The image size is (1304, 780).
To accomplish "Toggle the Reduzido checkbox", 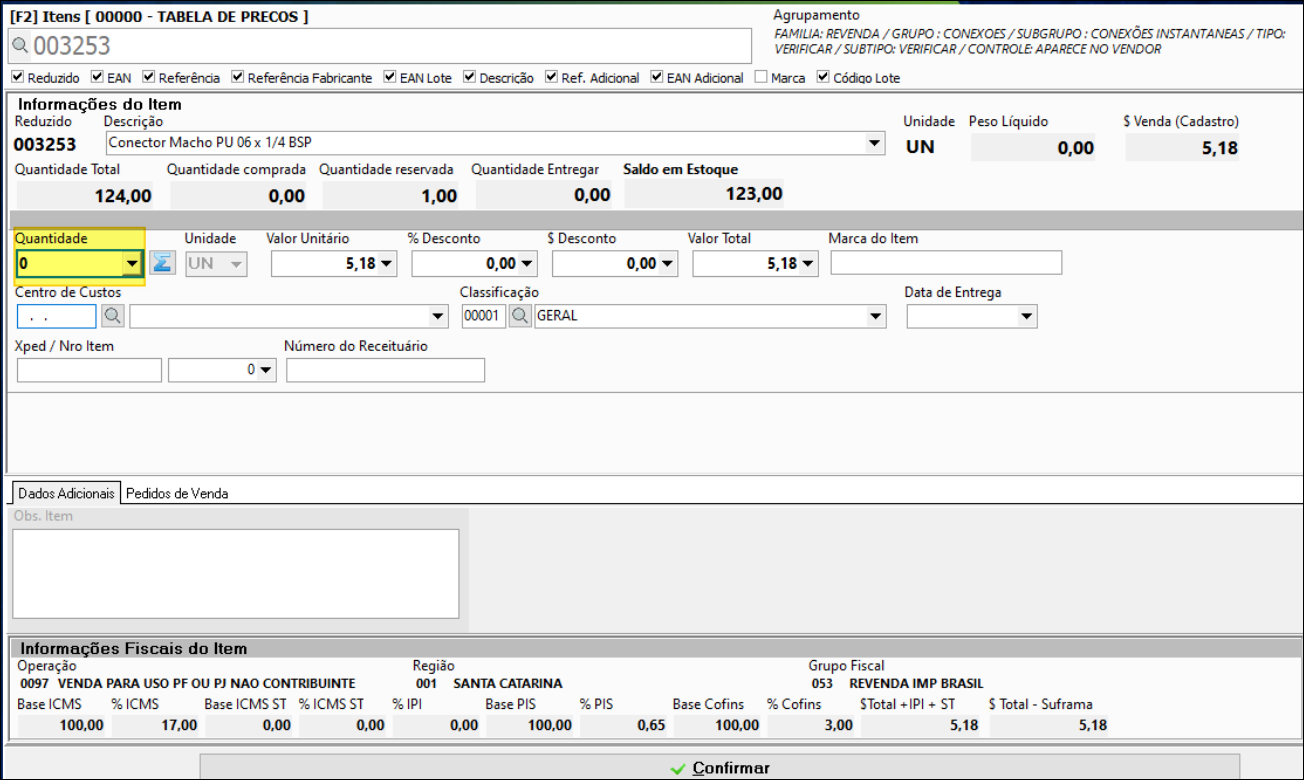I will pyautogui.click(x=17, y=77).
